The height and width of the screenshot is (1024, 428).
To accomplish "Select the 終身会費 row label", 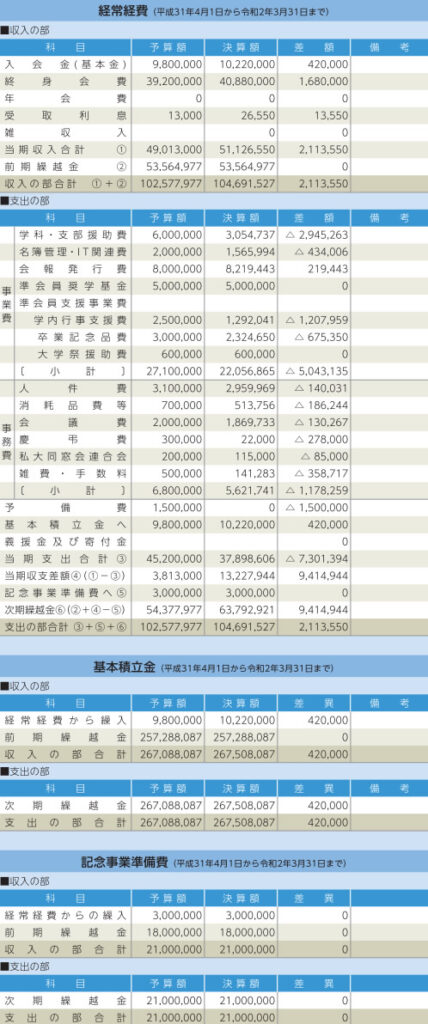I will tap(65, 82).
